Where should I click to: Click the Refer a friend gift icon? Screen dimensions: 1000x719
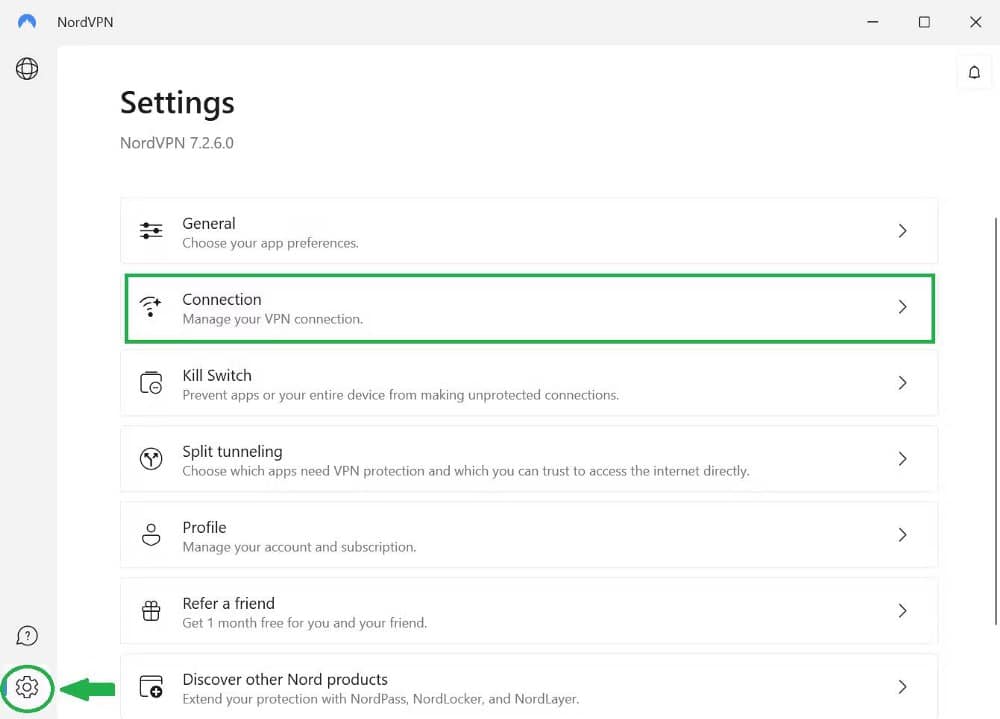point(151,611)
